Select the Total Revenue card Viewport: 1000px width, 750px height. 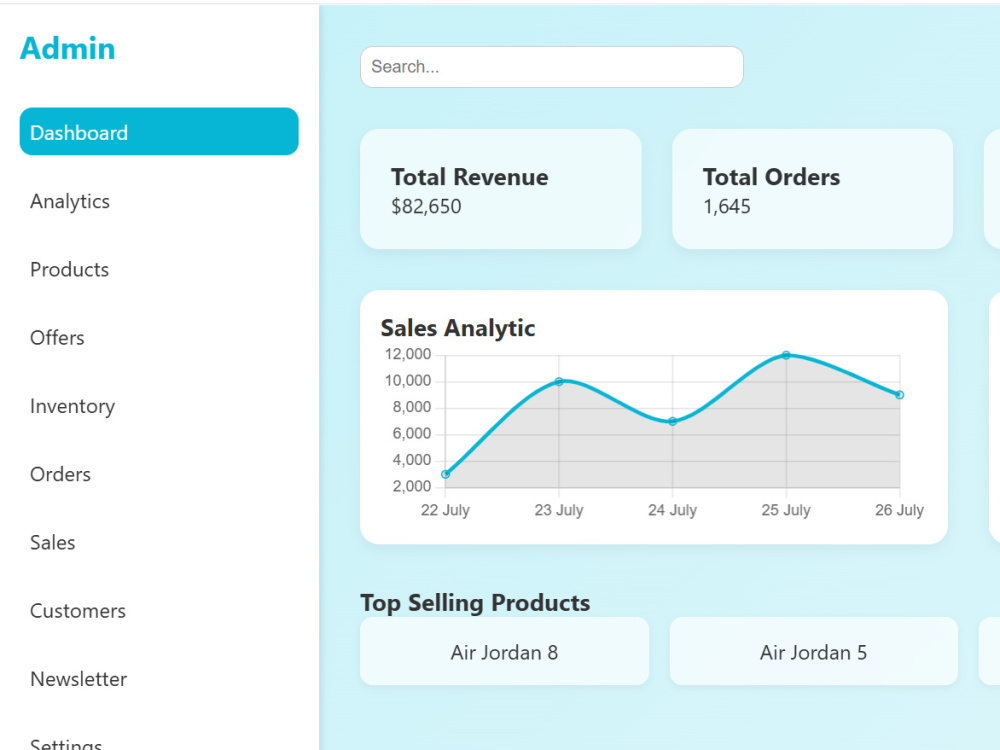pyautogui.click(x=501, y=189)
